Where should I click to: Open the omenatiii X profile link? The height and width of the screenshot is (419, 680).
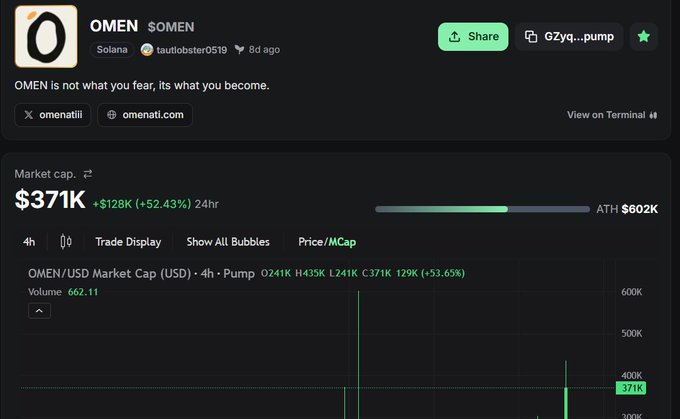52,115
